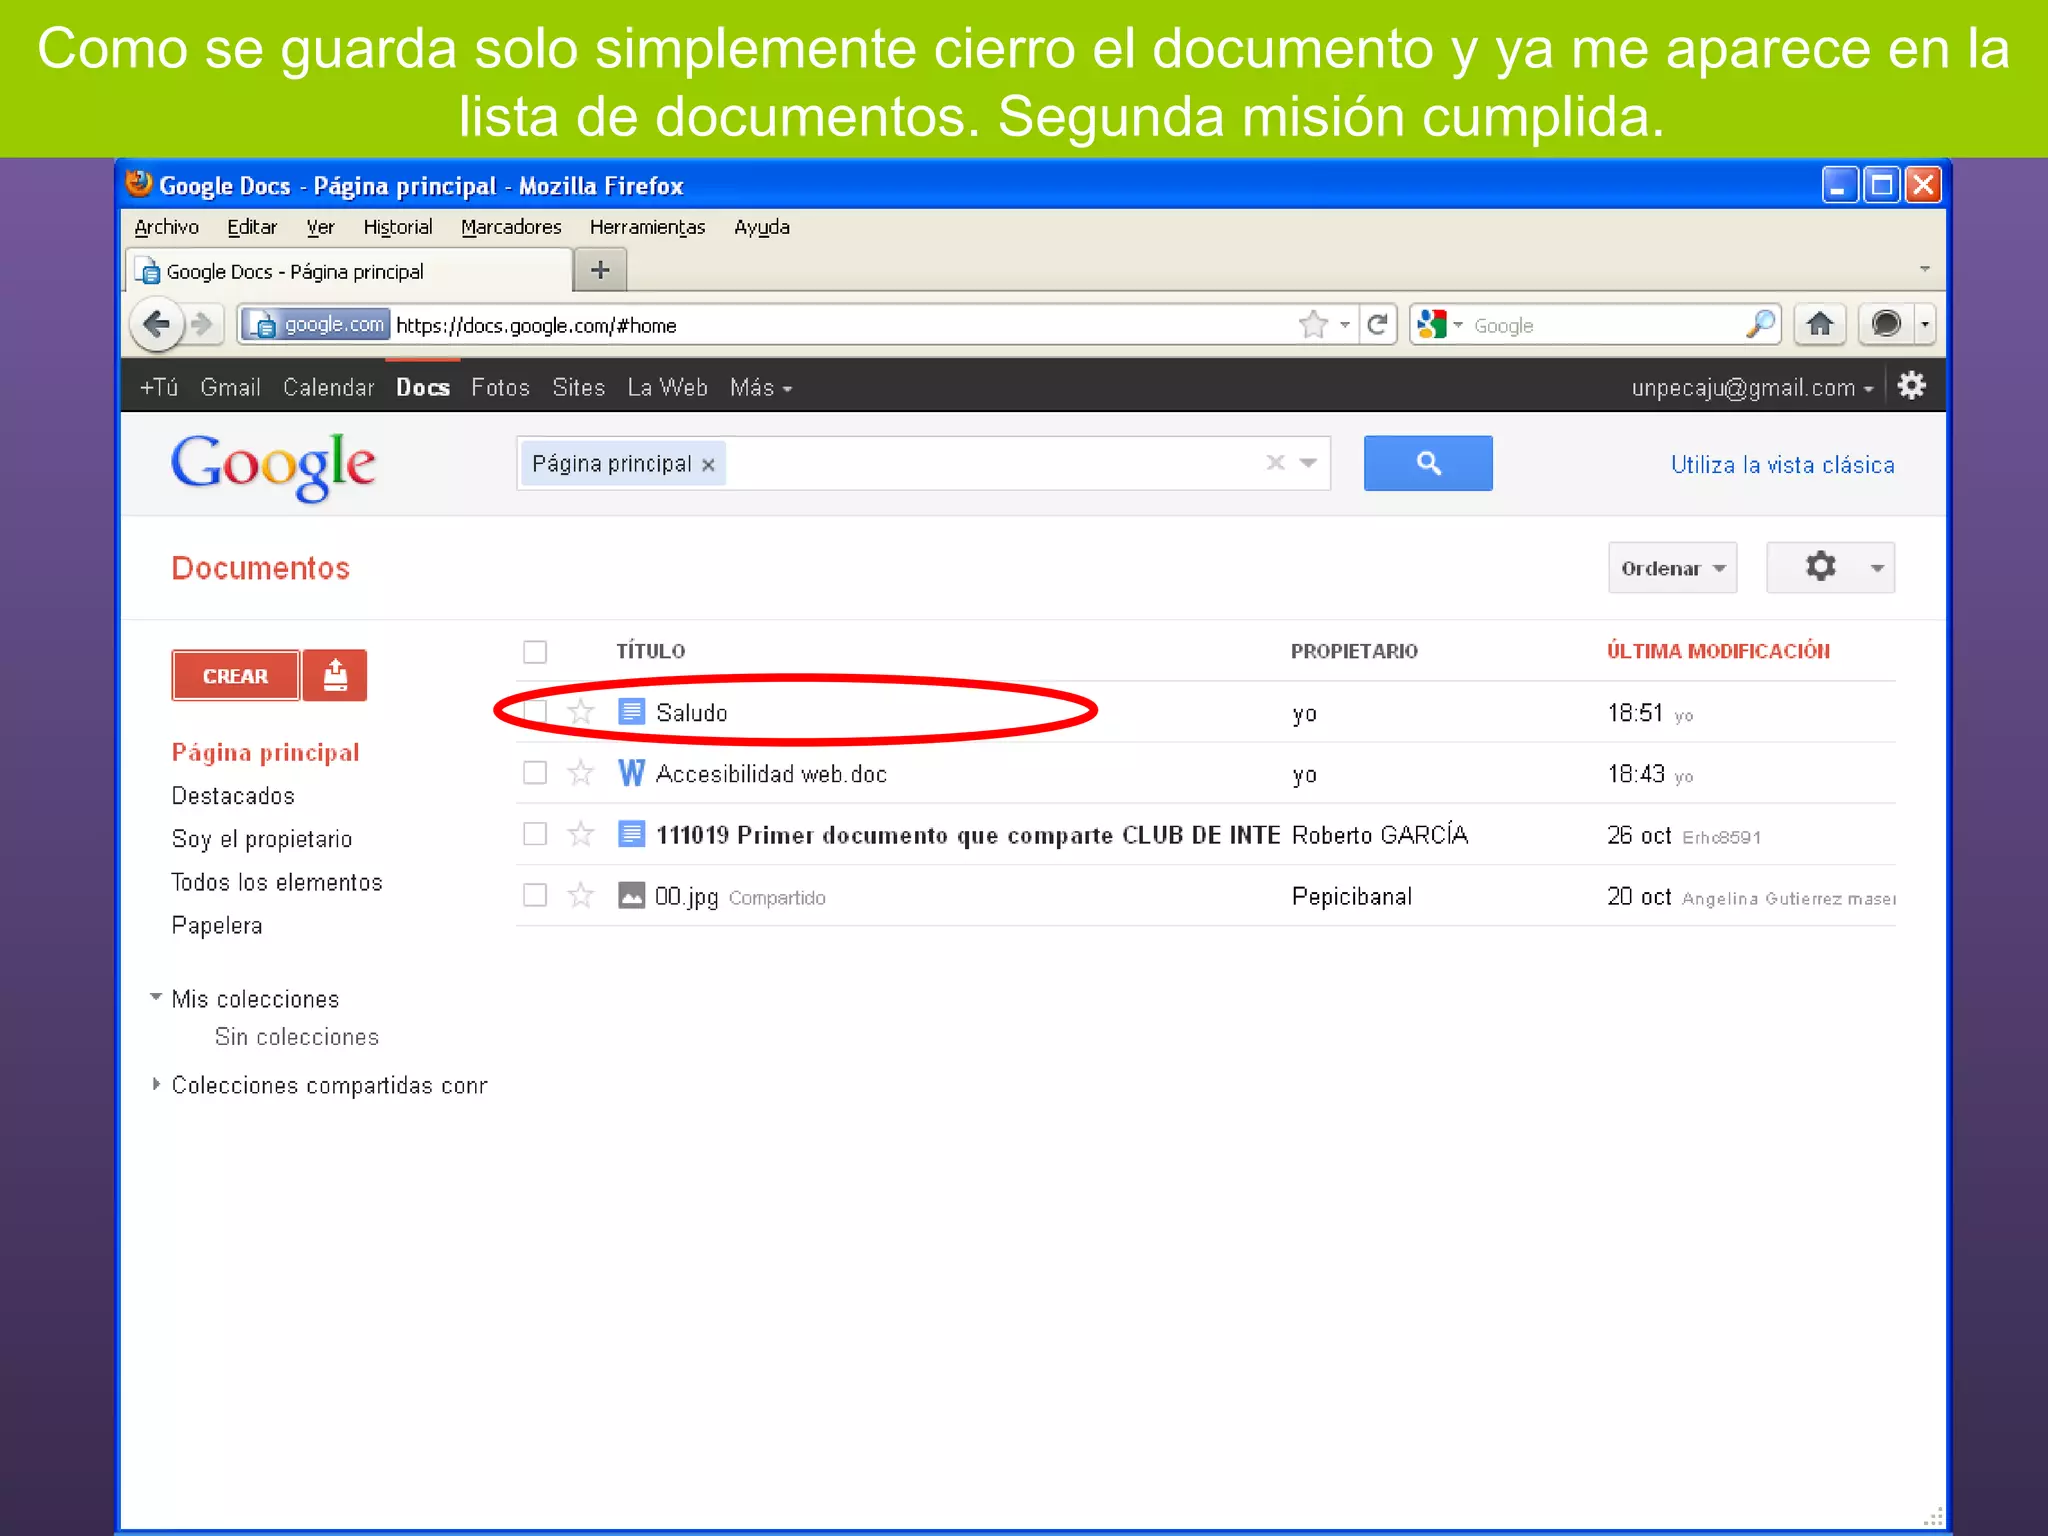Image resolution: width=2048 pixels, height=1536 pixels.
Task: Star the 111019 Primer documento row
Action: (581, 834)
